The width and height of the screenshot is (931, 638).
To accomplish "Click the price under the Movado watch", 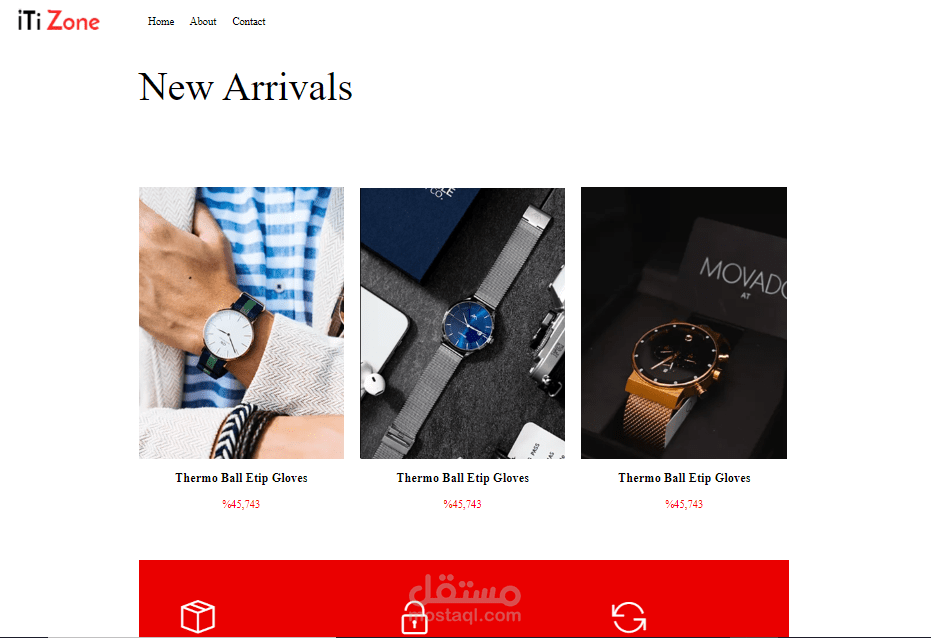I will click(x=684, y=504).
